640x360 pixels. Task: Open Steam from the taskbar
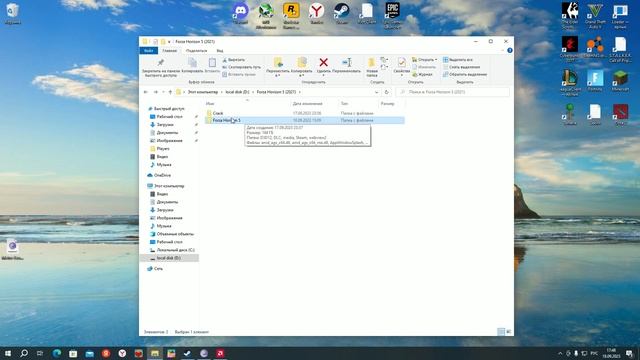(187, 353)
